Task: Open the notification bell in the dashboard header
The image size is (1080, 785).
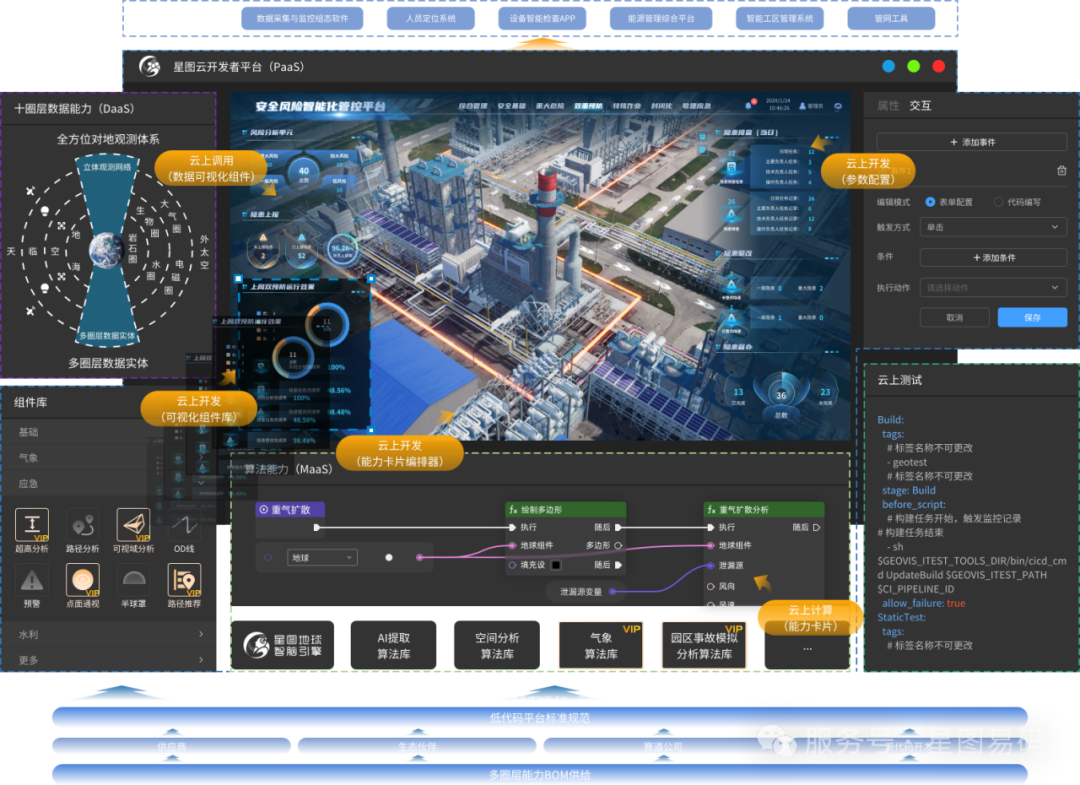Action: 749,106
